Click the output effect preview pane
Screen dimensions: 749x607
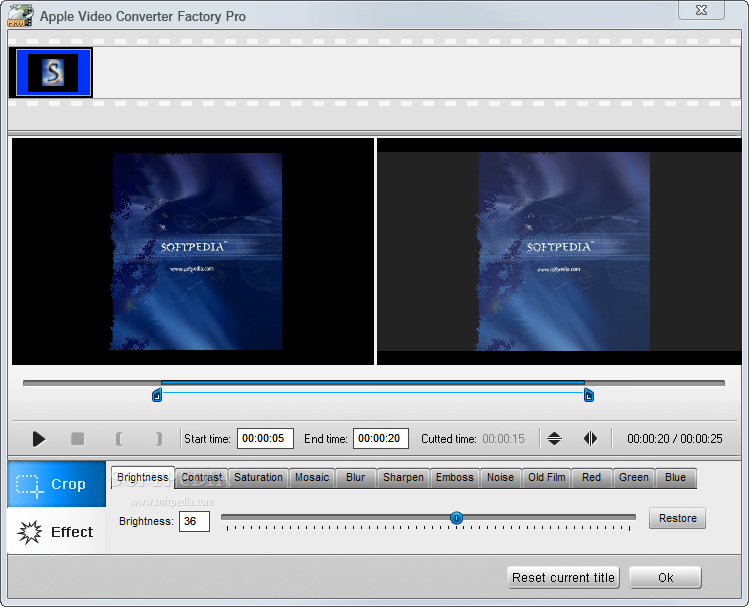[559, 252]
